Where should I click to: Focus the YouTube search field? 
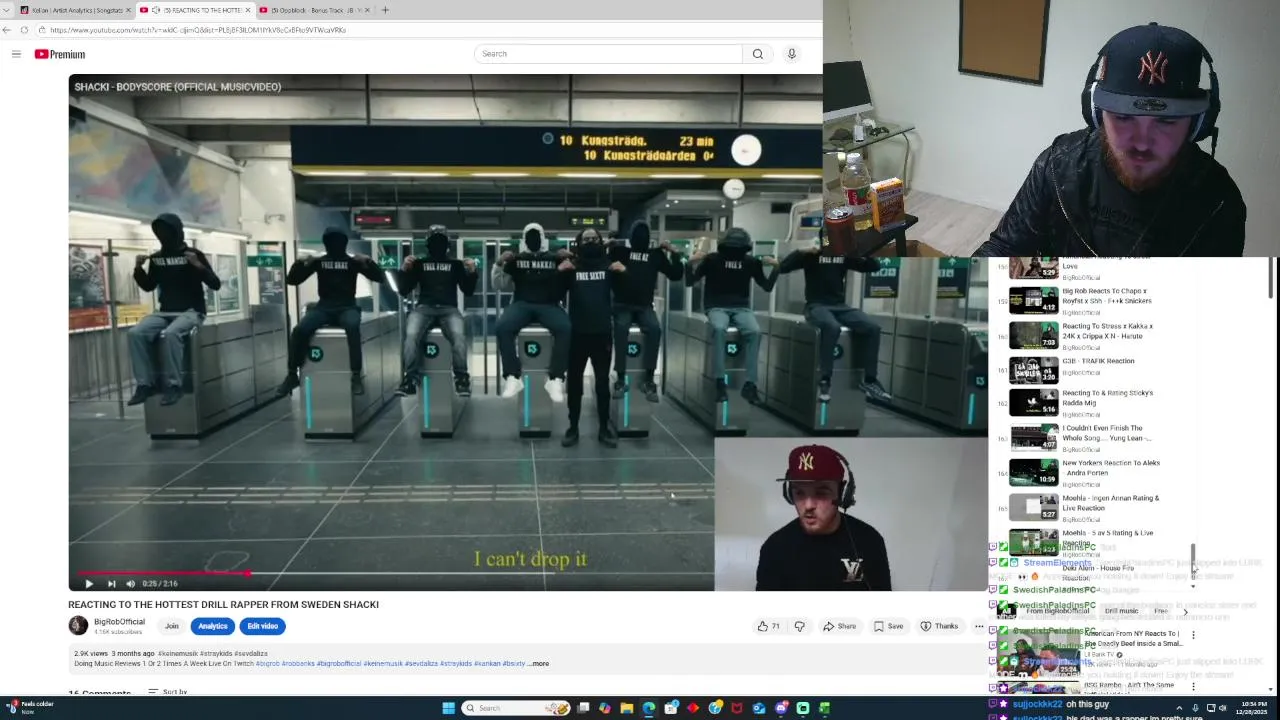click(x=608, y=54)
